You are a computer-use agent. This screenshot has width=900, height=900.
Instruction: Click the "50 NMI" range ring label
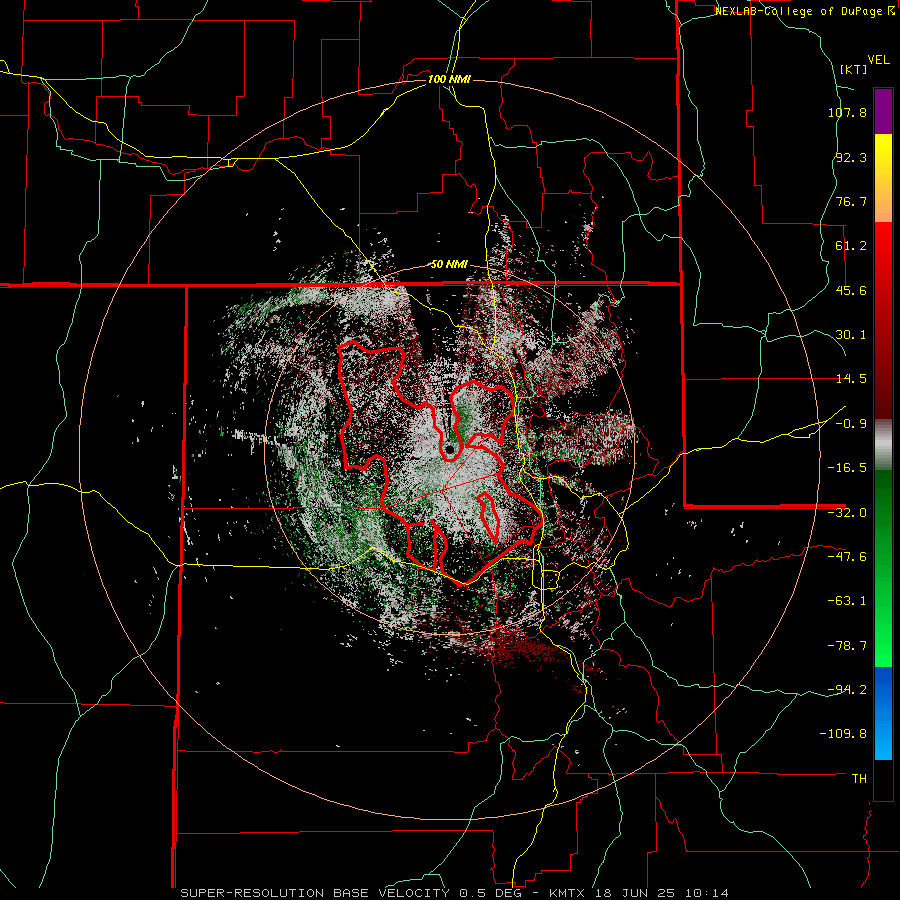point(449,265)
